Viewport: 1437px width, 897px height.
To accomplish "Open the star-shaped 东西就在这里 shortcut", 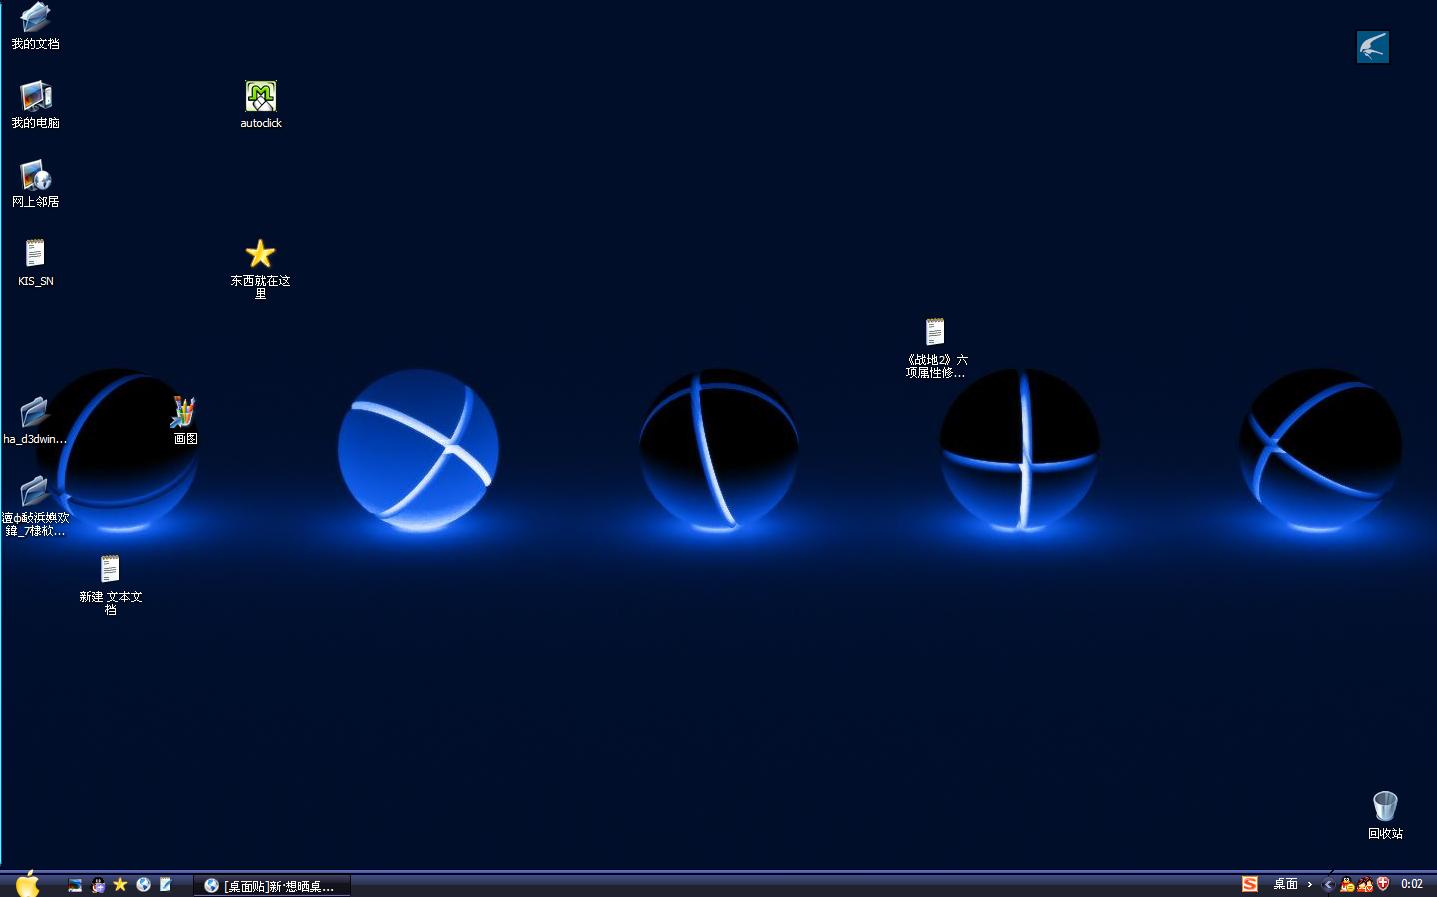I will click(x=260, y=268).
